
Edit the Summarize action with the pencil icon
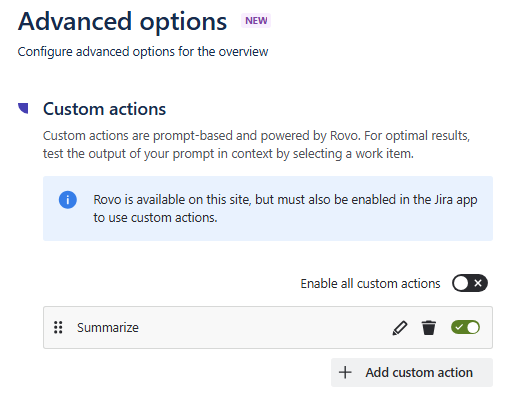[x=400, y=328]
